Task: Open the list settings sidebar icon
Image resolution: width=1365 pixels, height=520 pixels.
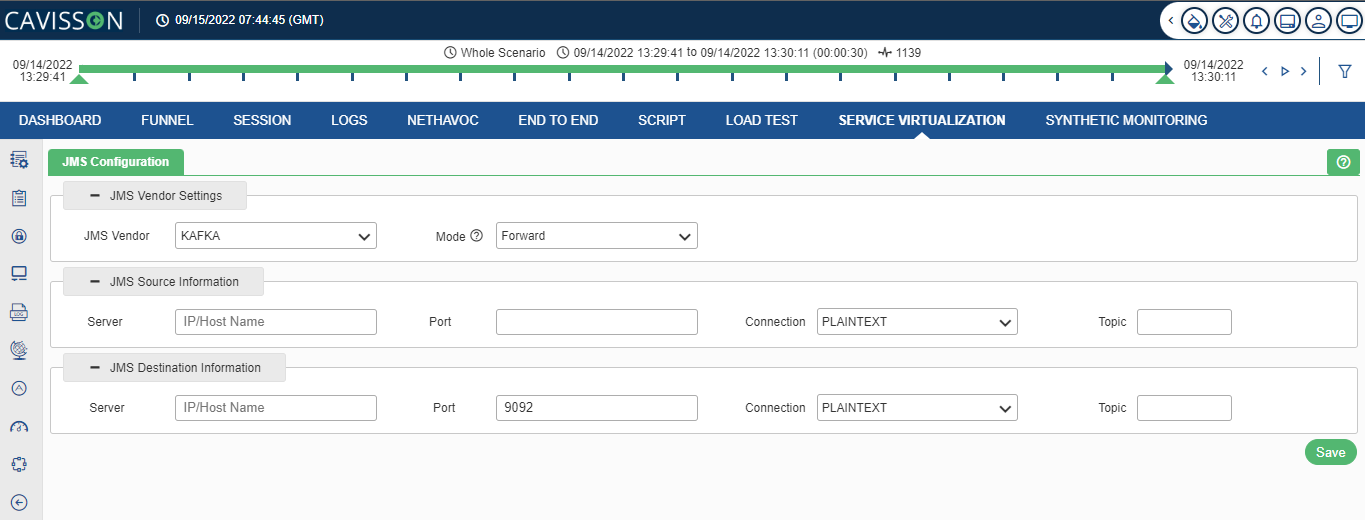Action: pos(19,160)
